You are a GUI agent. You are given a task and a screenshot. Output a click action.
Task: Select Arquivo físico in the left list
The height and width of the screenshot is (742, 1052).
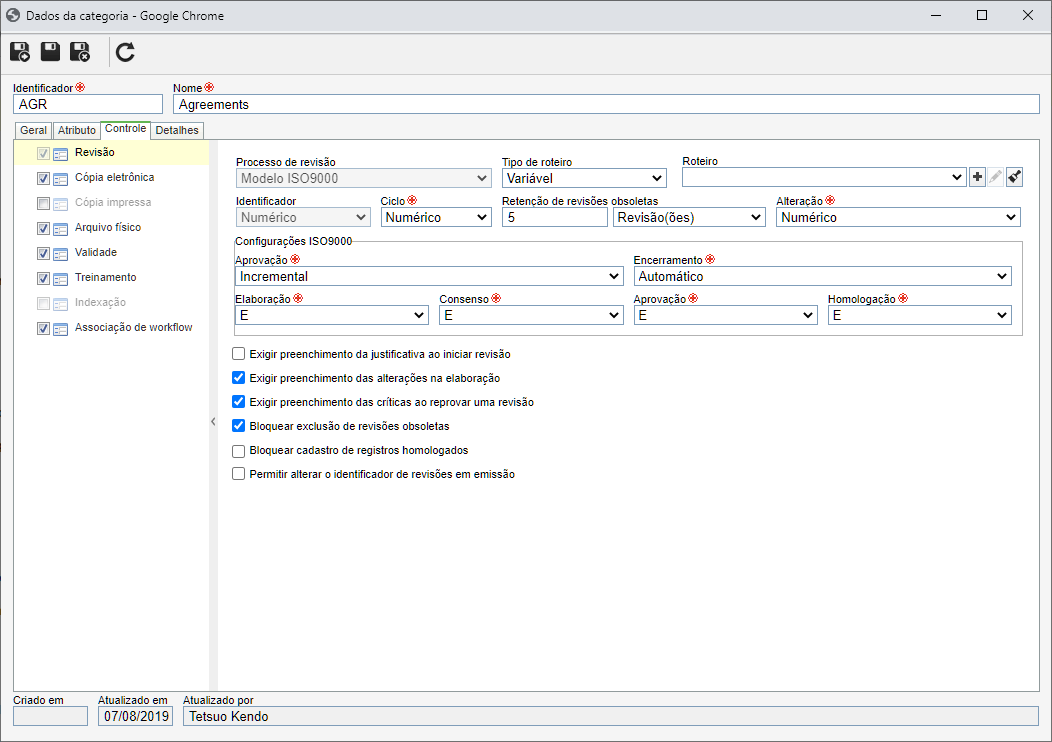(x=108, y=227)
